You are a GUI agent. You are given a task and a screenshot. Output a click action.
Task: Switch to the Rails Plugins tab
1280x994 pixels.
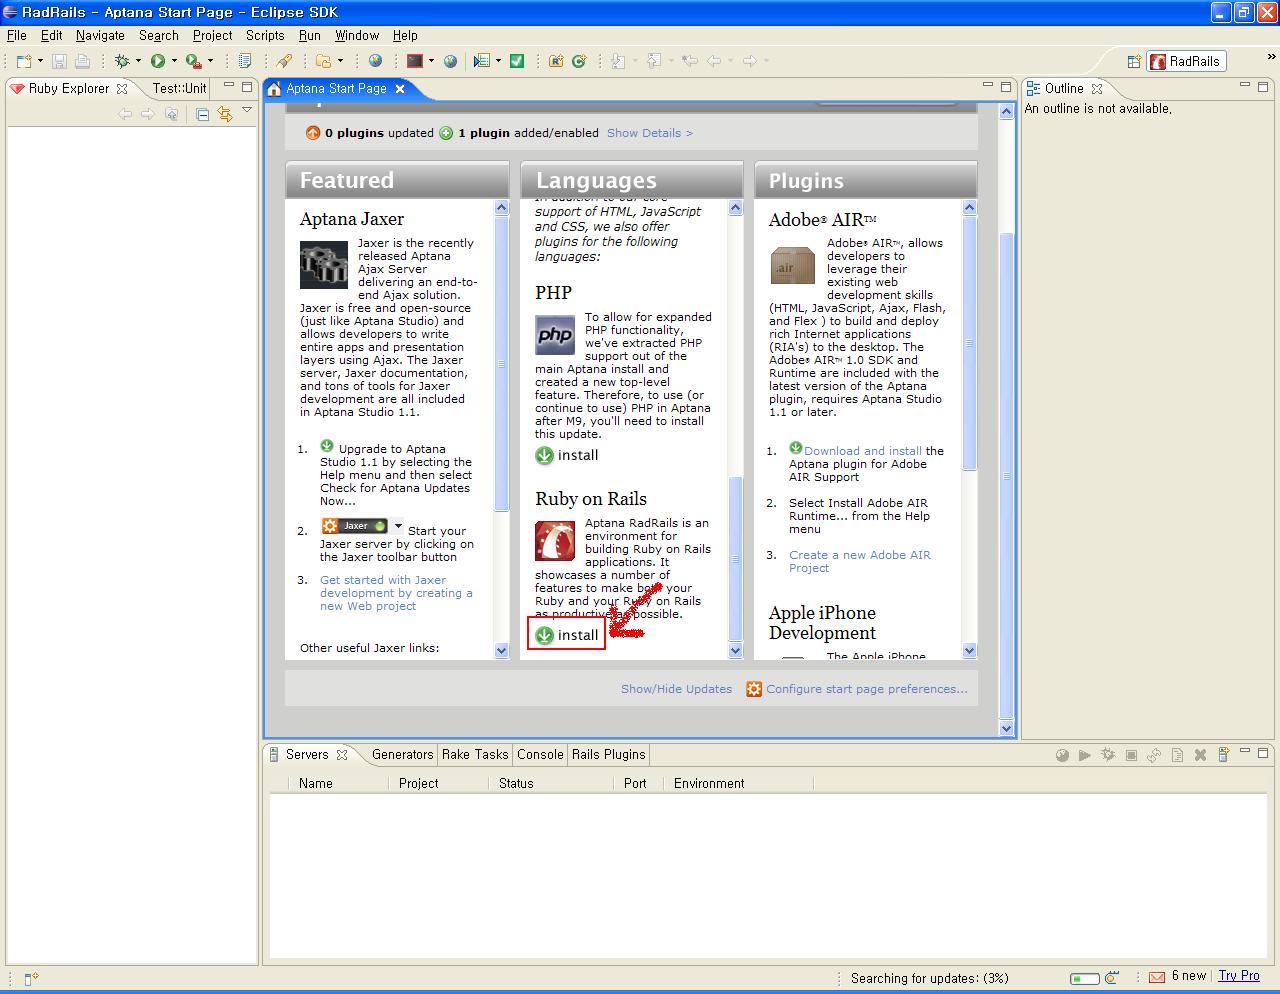tap(608, 754)
